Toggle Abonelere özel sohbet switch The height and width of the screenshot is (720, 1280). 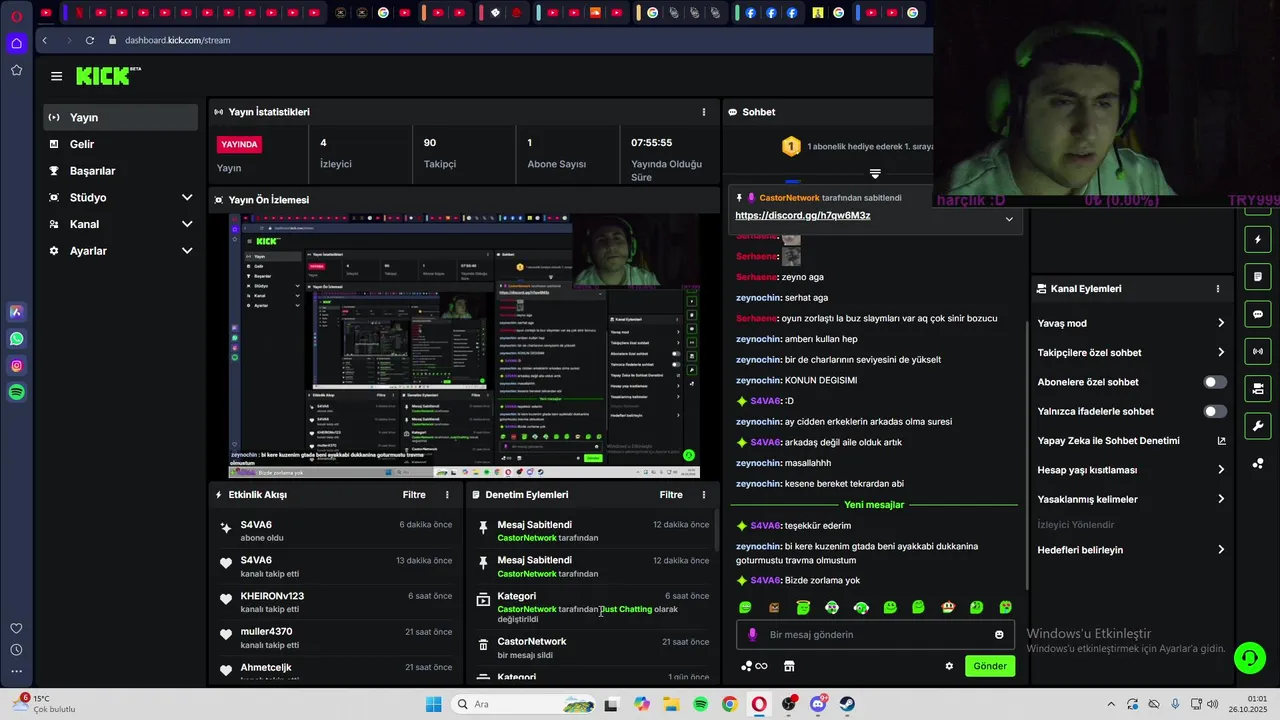[1215, 382]
